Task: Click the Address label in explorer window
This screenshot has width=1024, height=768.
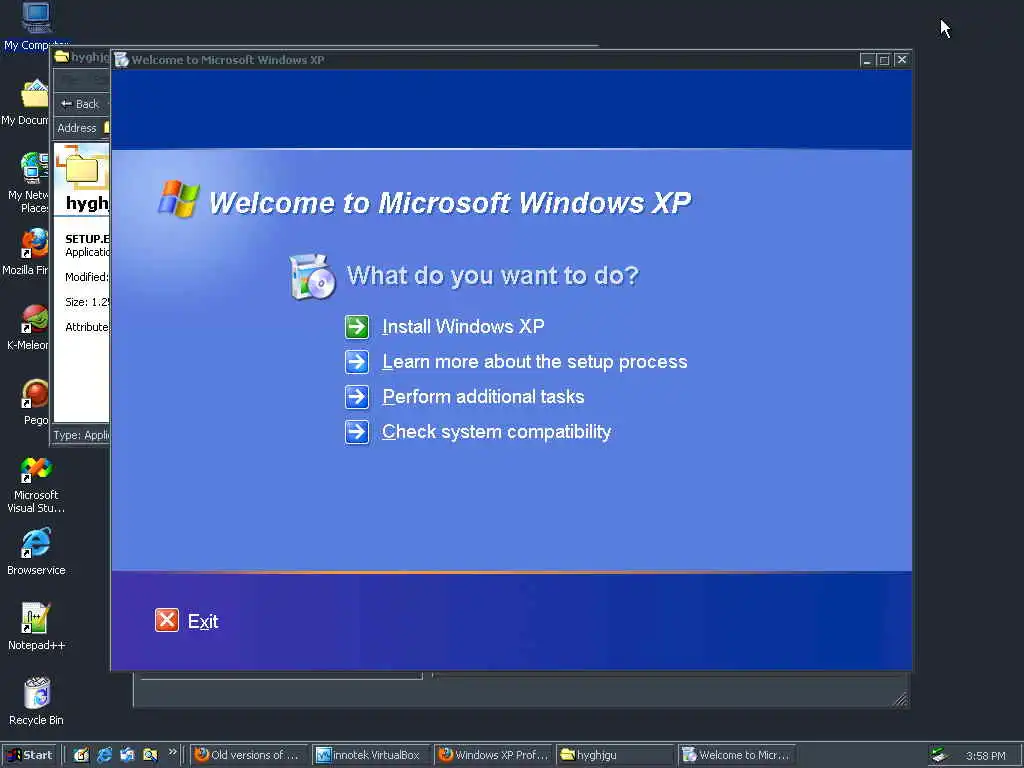Action: (x=76, y=128)
